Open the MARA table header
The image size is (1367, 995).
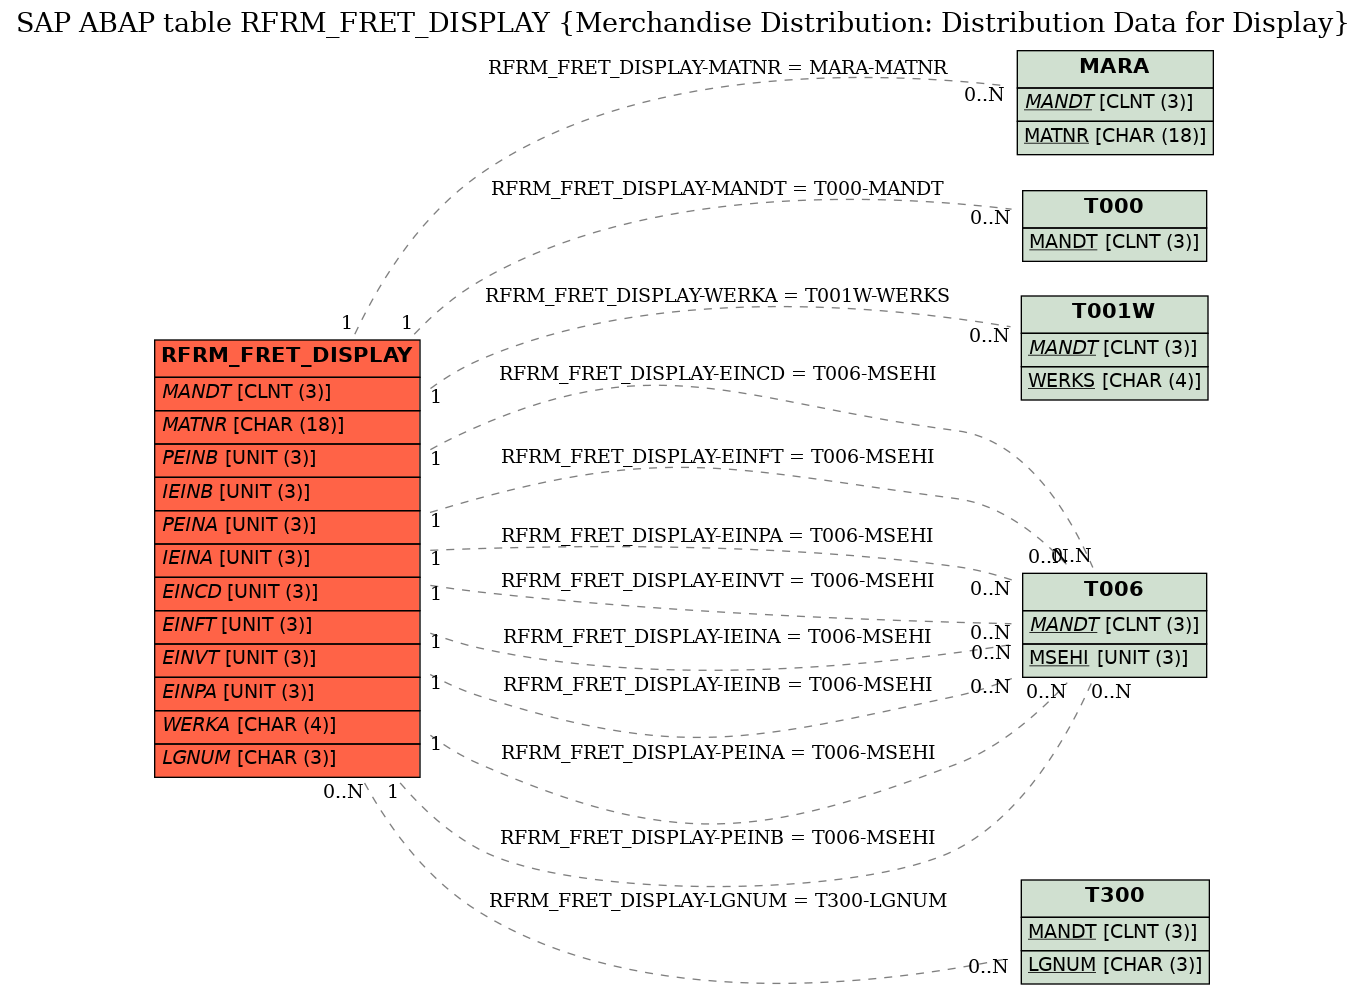1115,68
